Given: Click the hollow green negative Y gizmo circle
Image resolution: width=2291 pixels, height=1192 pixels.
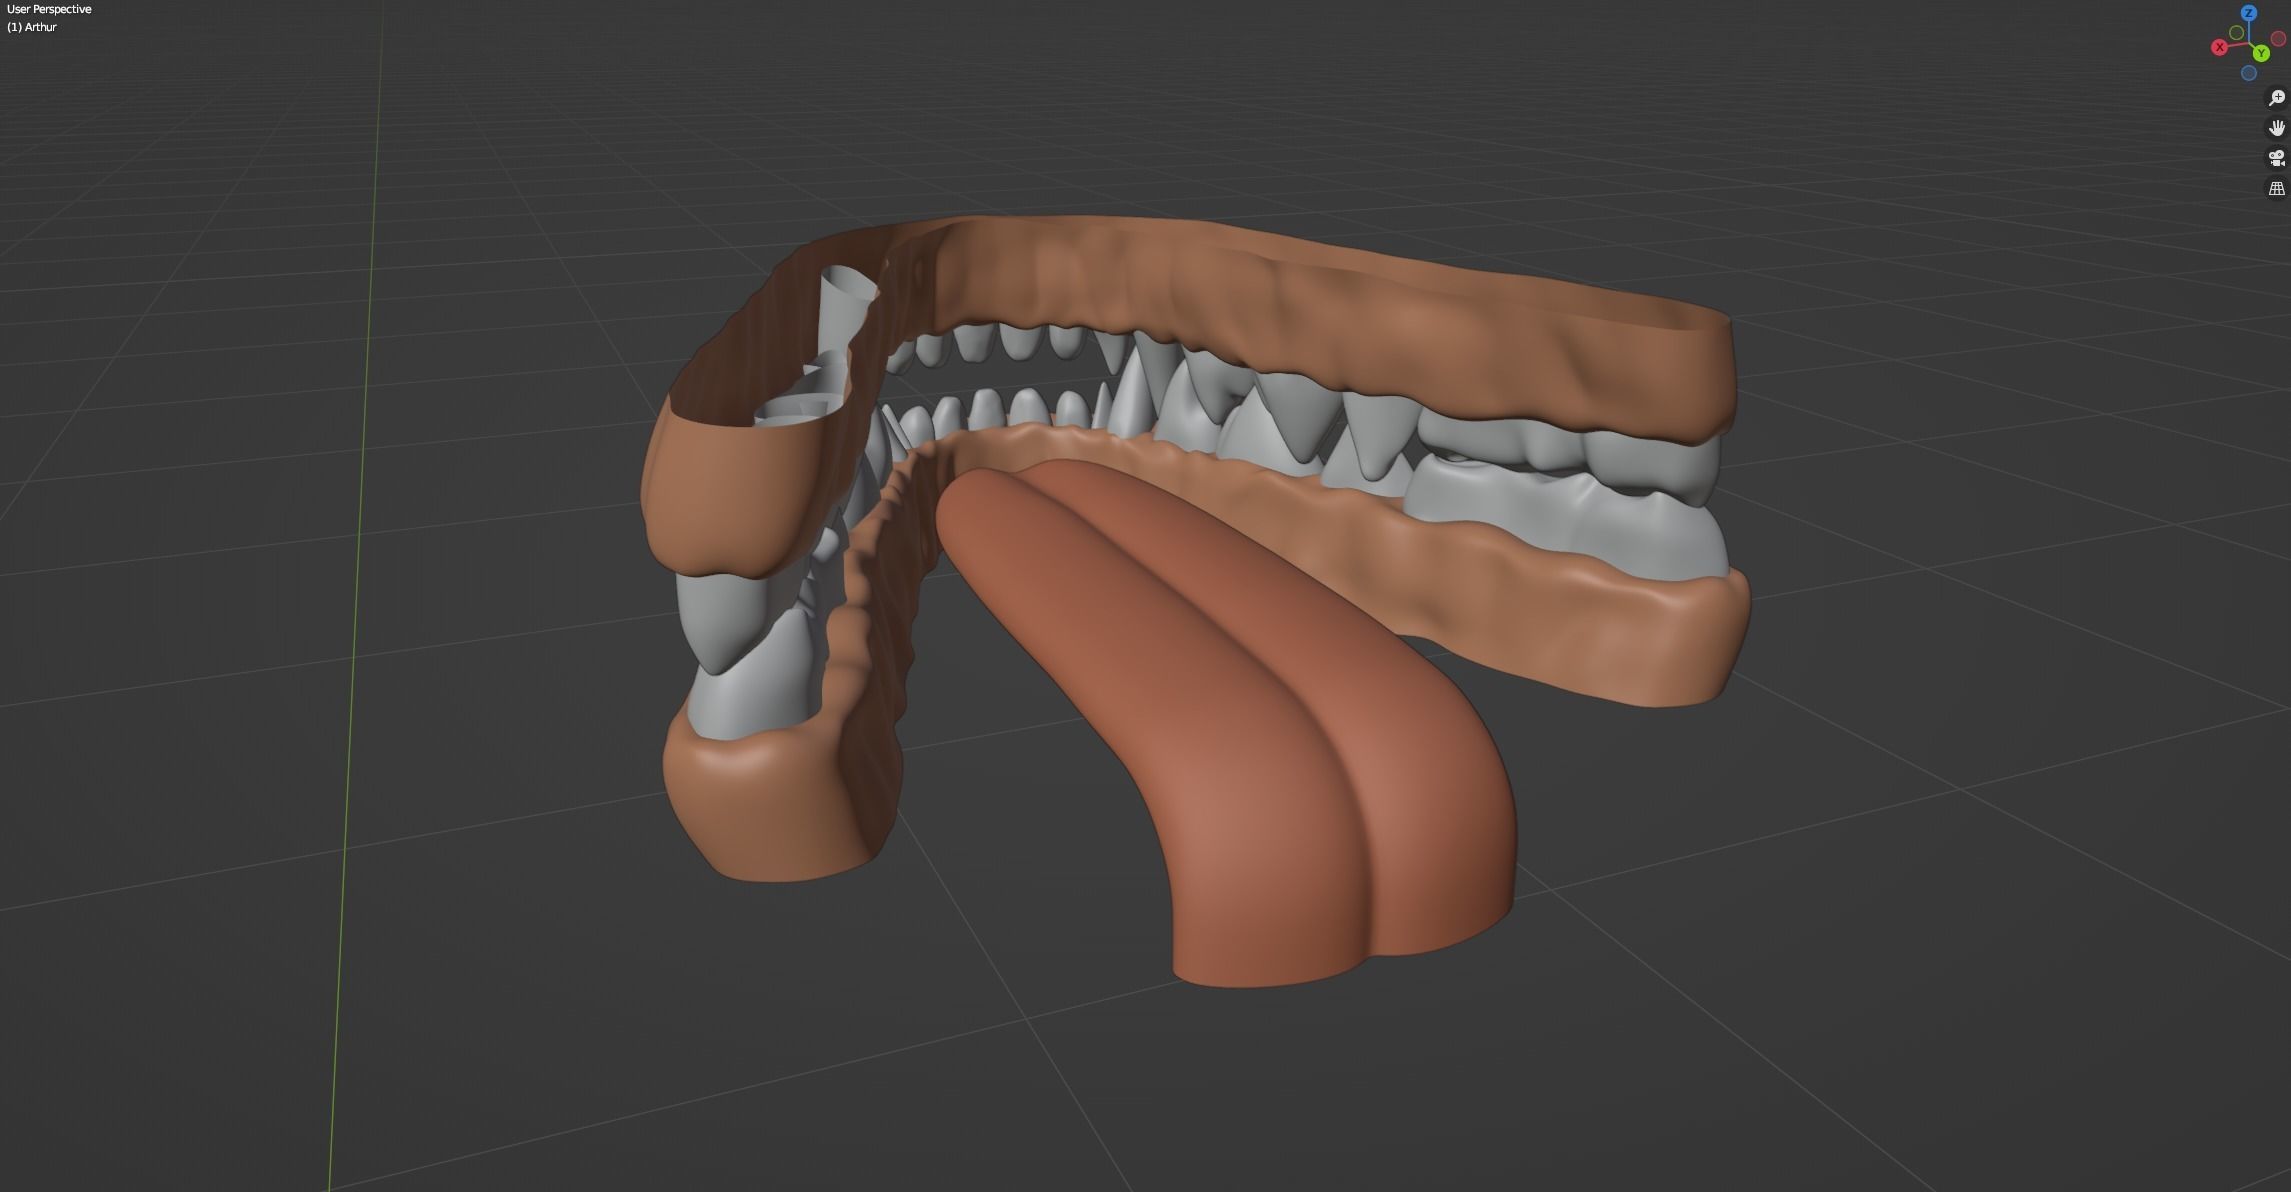Looking at the screenshot, I should click(x=2237, y=33).
